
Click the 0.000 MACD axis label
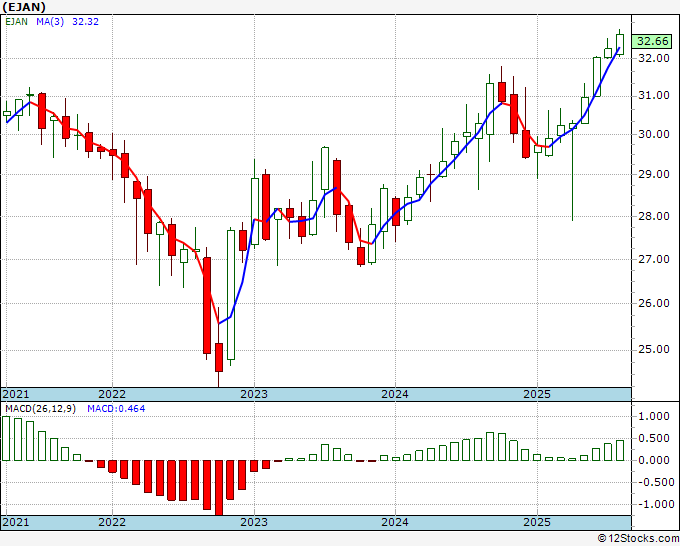click(x=654, y=460)
